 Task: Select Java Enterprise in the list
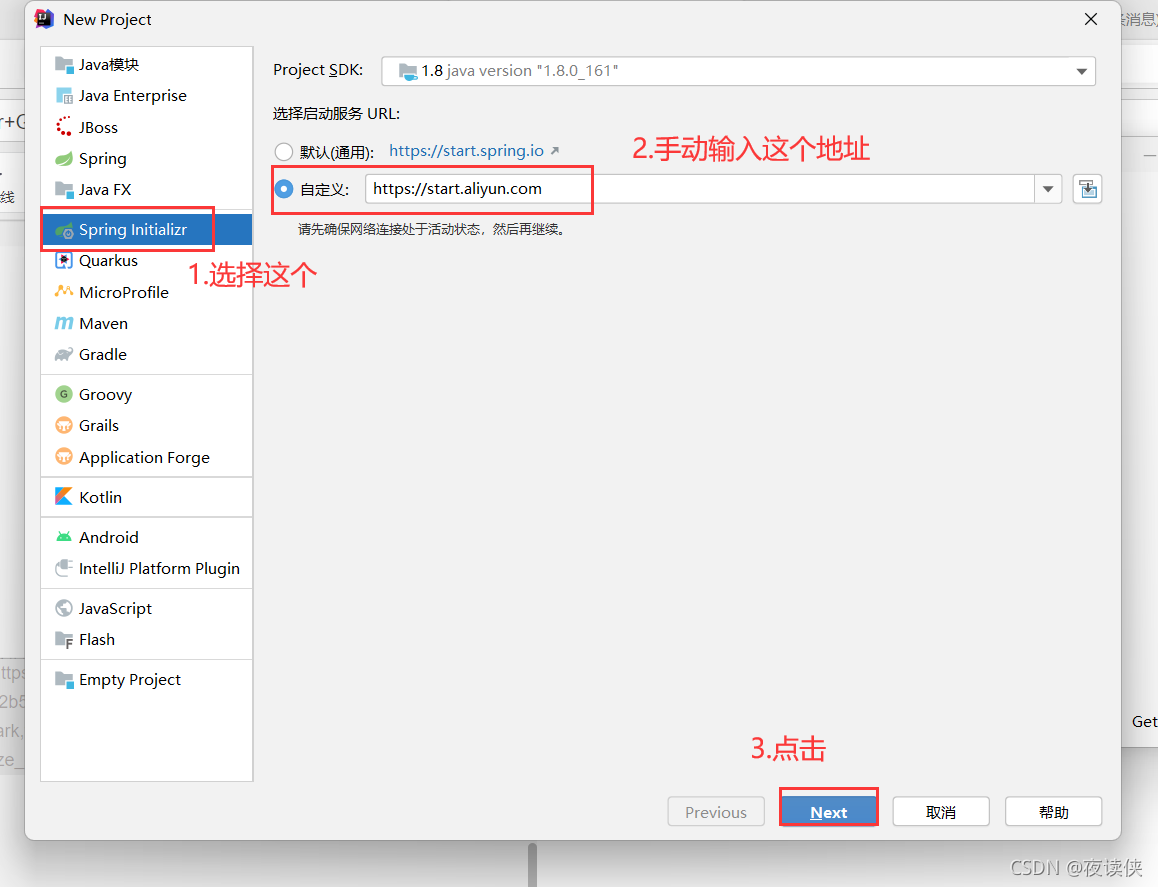tap(147, 96)
